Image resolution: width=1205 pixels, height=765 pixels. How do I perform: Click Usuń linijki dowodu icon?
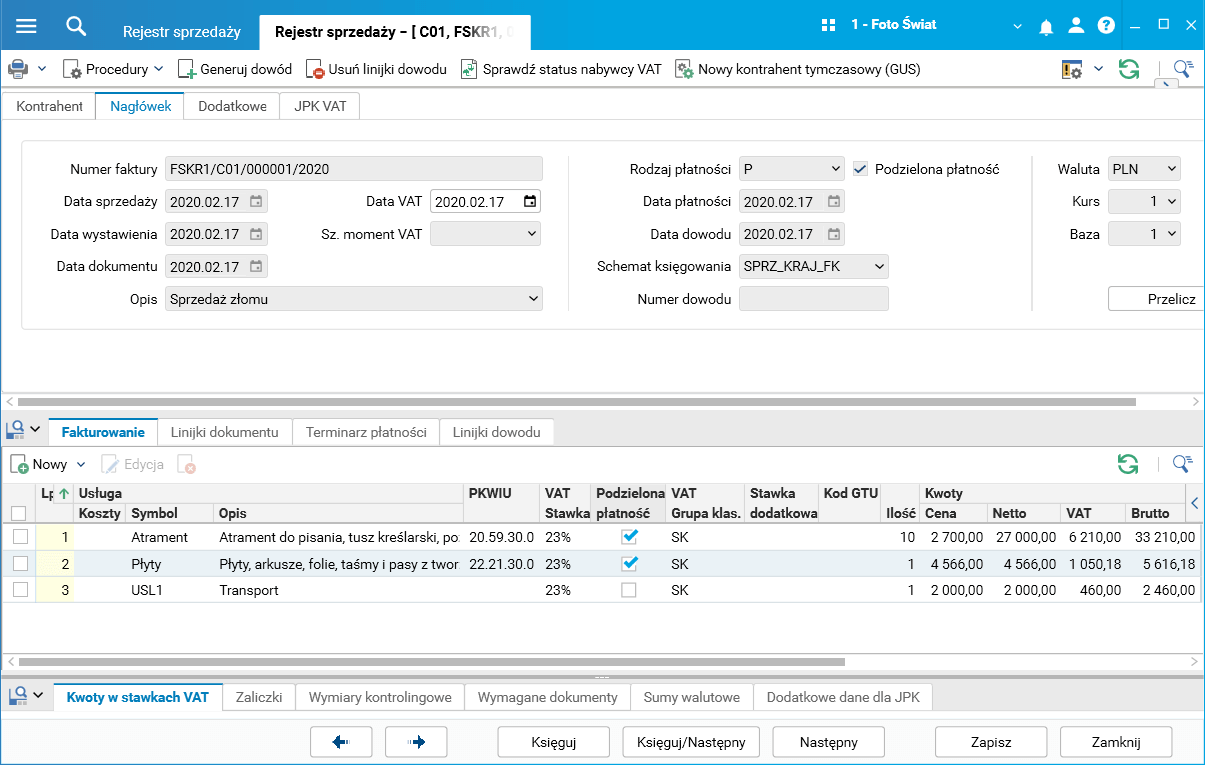coord(315,69)
